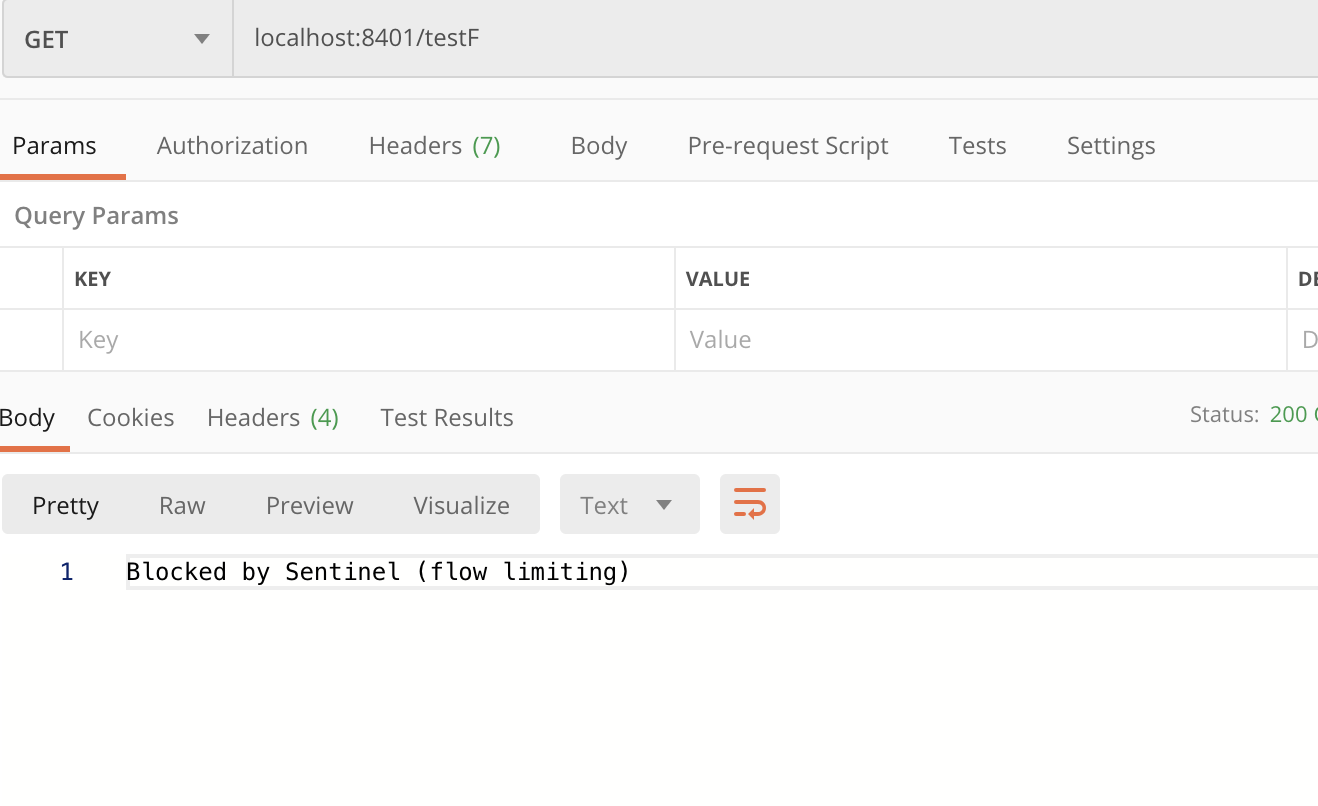The image size is (1318, 806).
Task: Select the request Body tab
Action: tap(599, 146)
